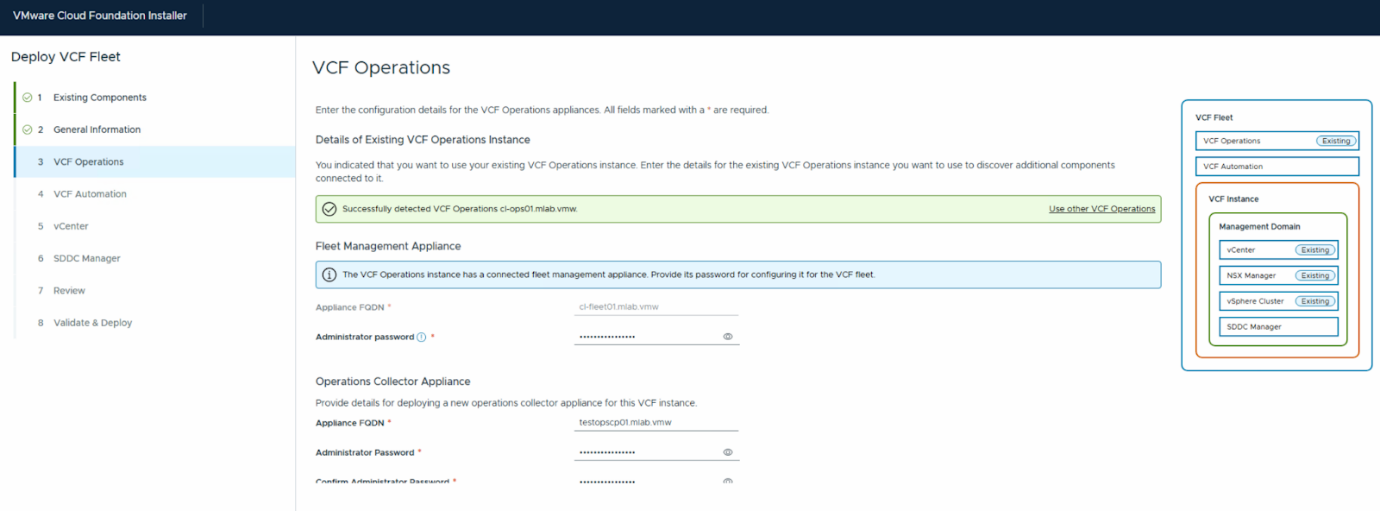The width and height of the screenshot is (1380, 511).
Task: Show the fleet appliance Administrator password
Action: [x=727, y=337]
